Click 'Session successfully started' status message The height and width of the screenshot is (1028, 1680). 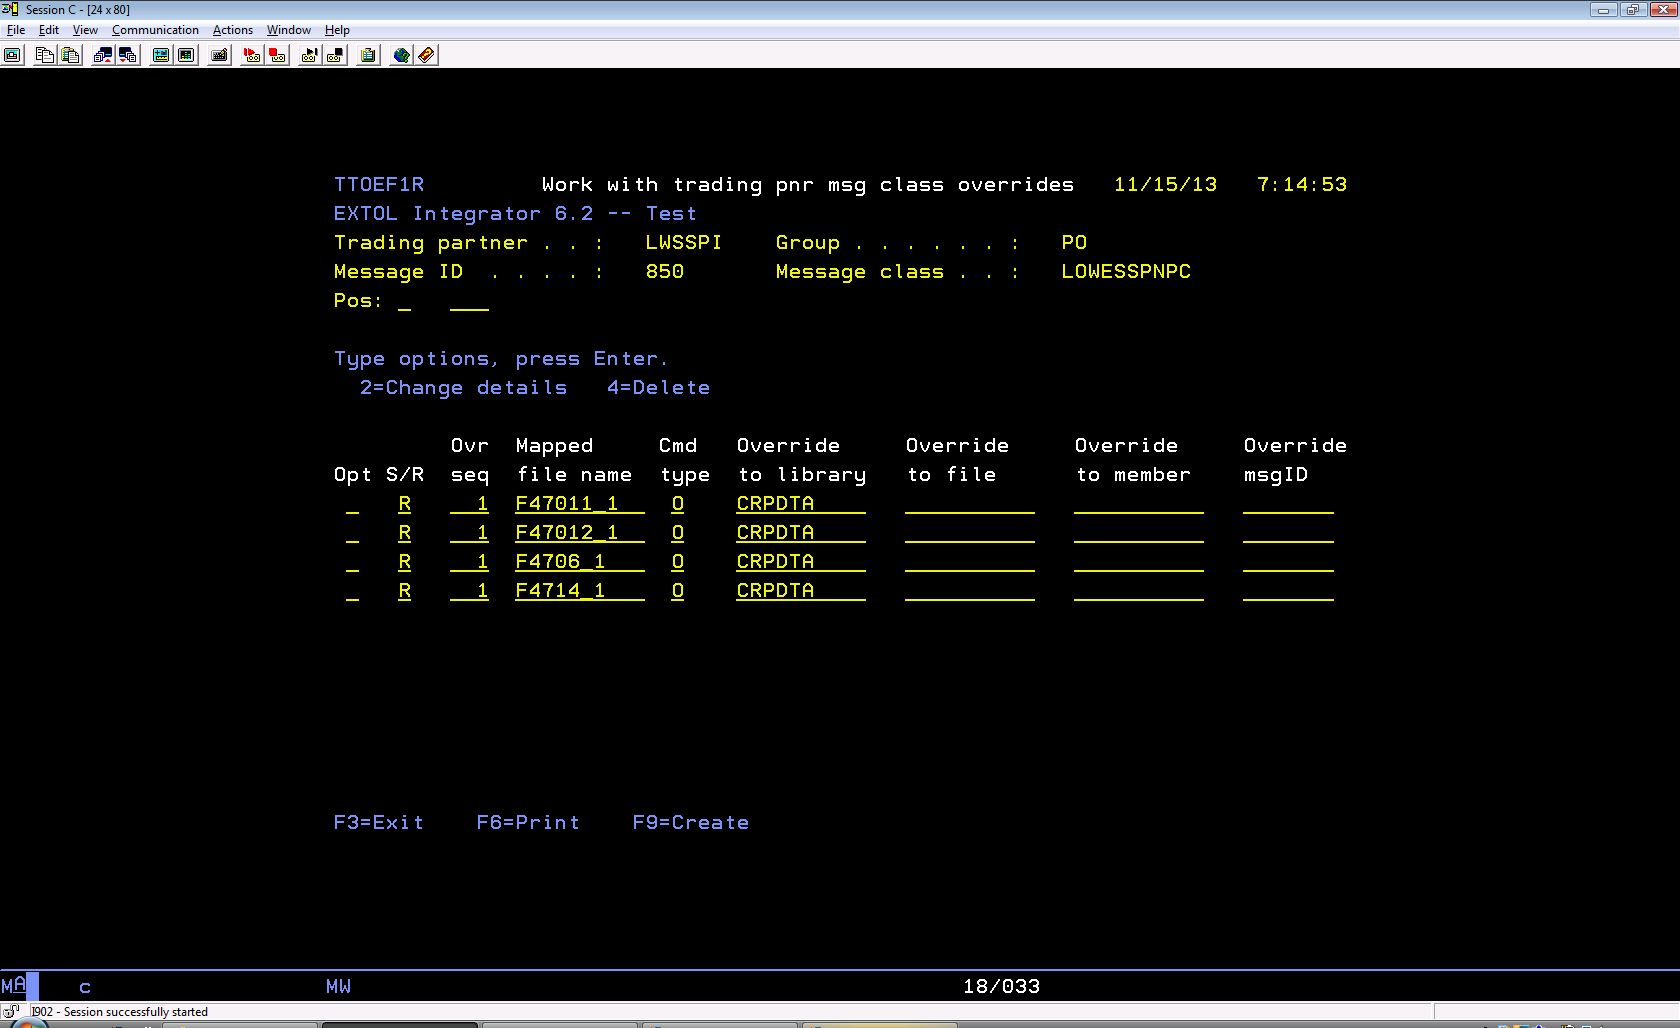[x=136, y=1012]
